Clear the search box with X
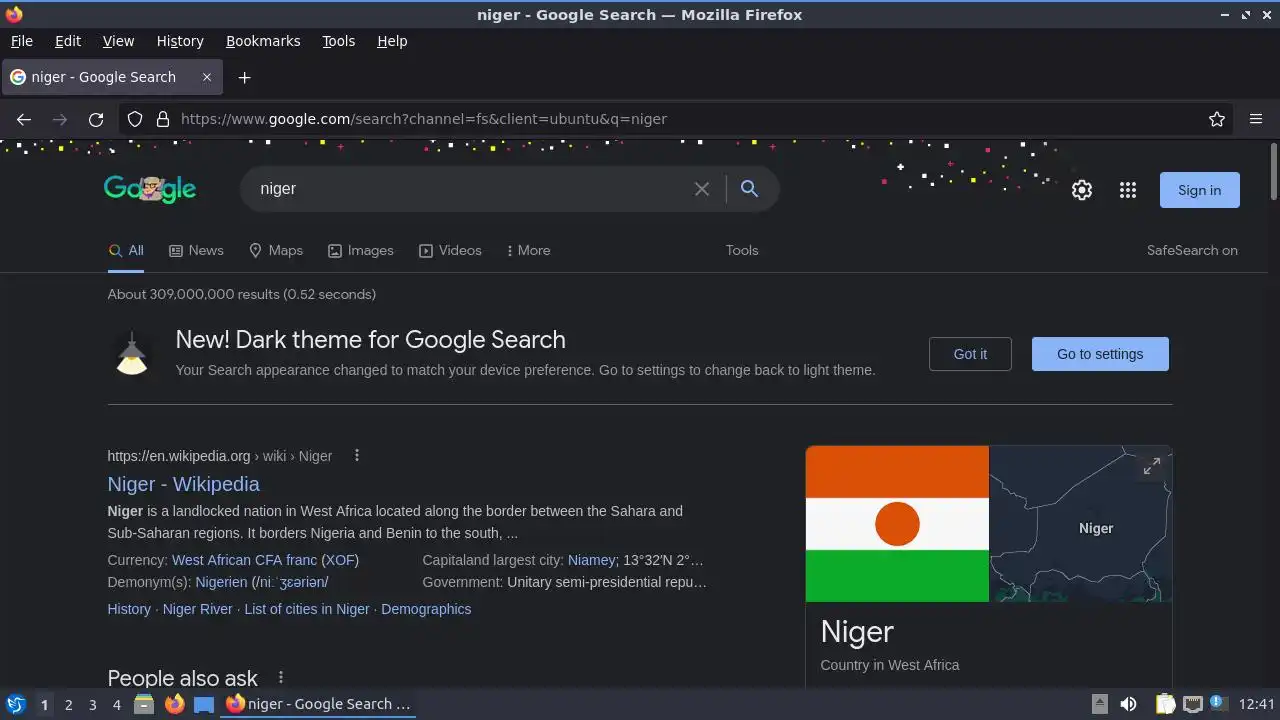This screenshot has height=720, width=1280. point(702,189)
